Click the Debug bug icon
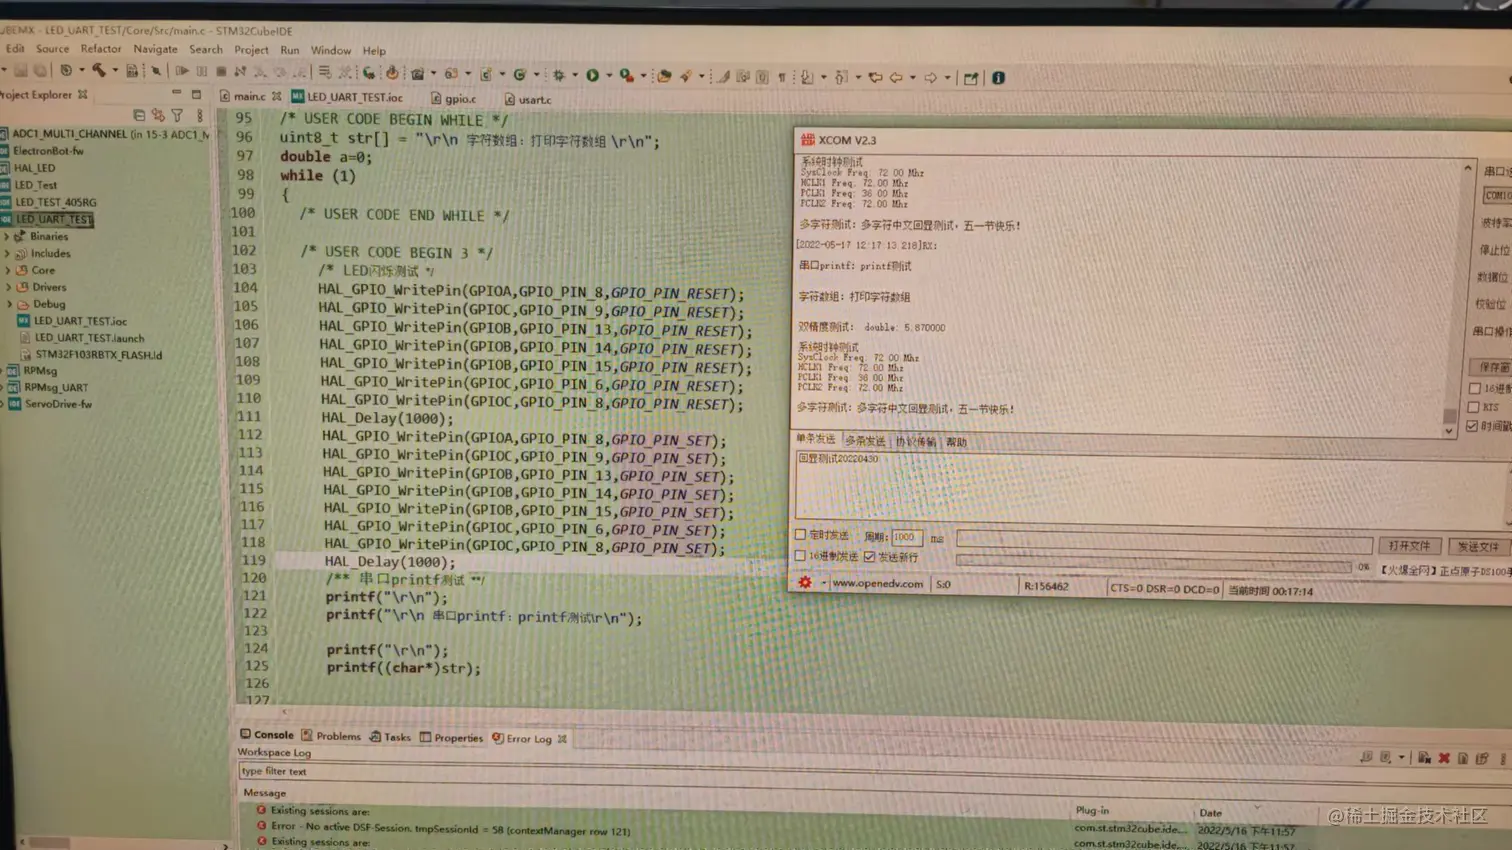 click(559, 75)
